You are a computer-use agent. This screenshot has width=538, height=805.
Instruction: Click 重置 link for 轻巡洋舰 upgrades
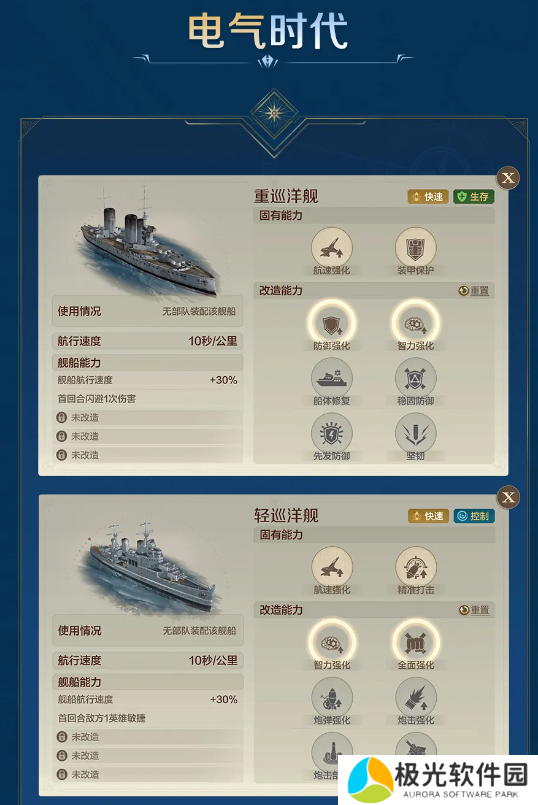(x=473, y=610)
